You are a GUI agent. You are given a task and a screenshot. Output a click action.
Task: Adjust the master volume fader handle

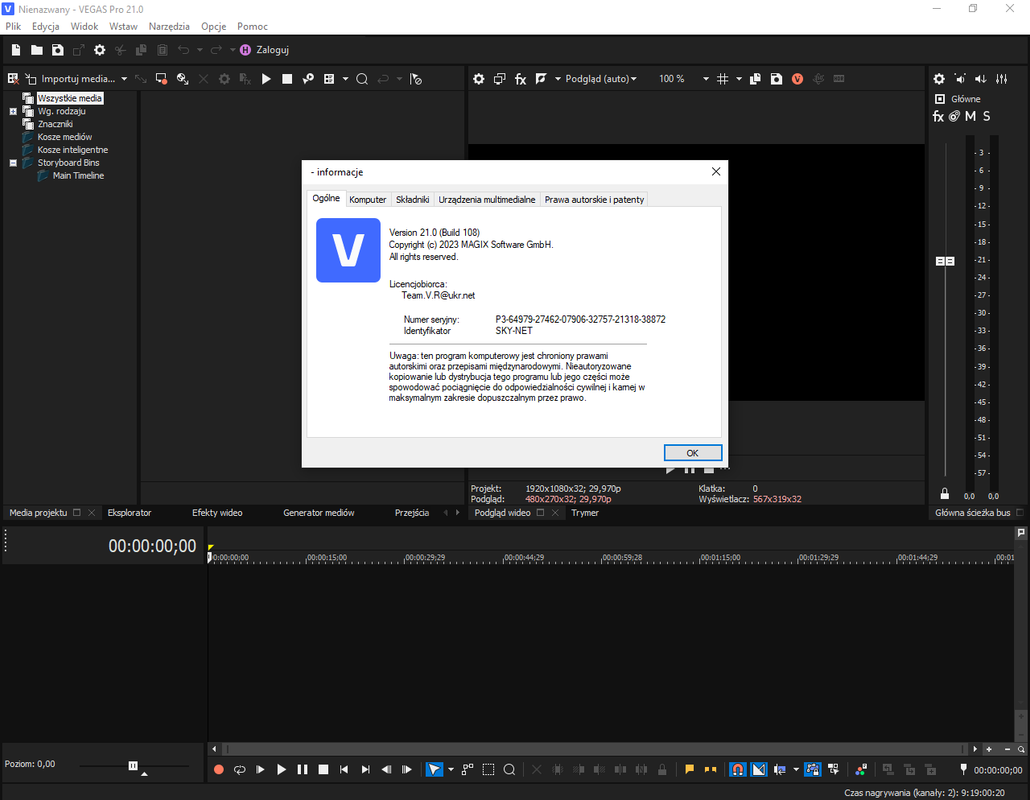coord(945,261)
